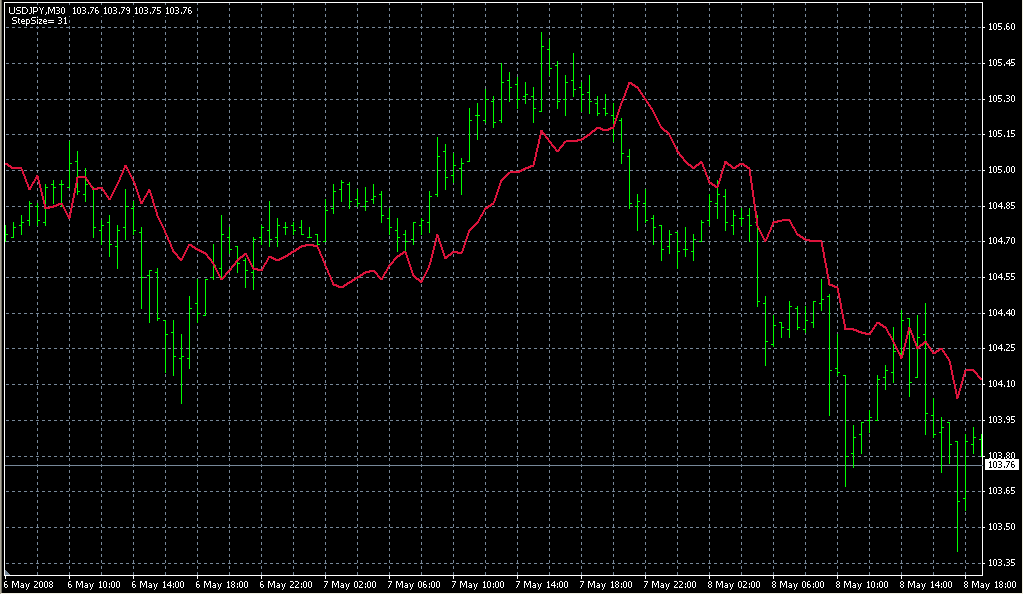Select the 8 May 14:00 time marker

929,584
